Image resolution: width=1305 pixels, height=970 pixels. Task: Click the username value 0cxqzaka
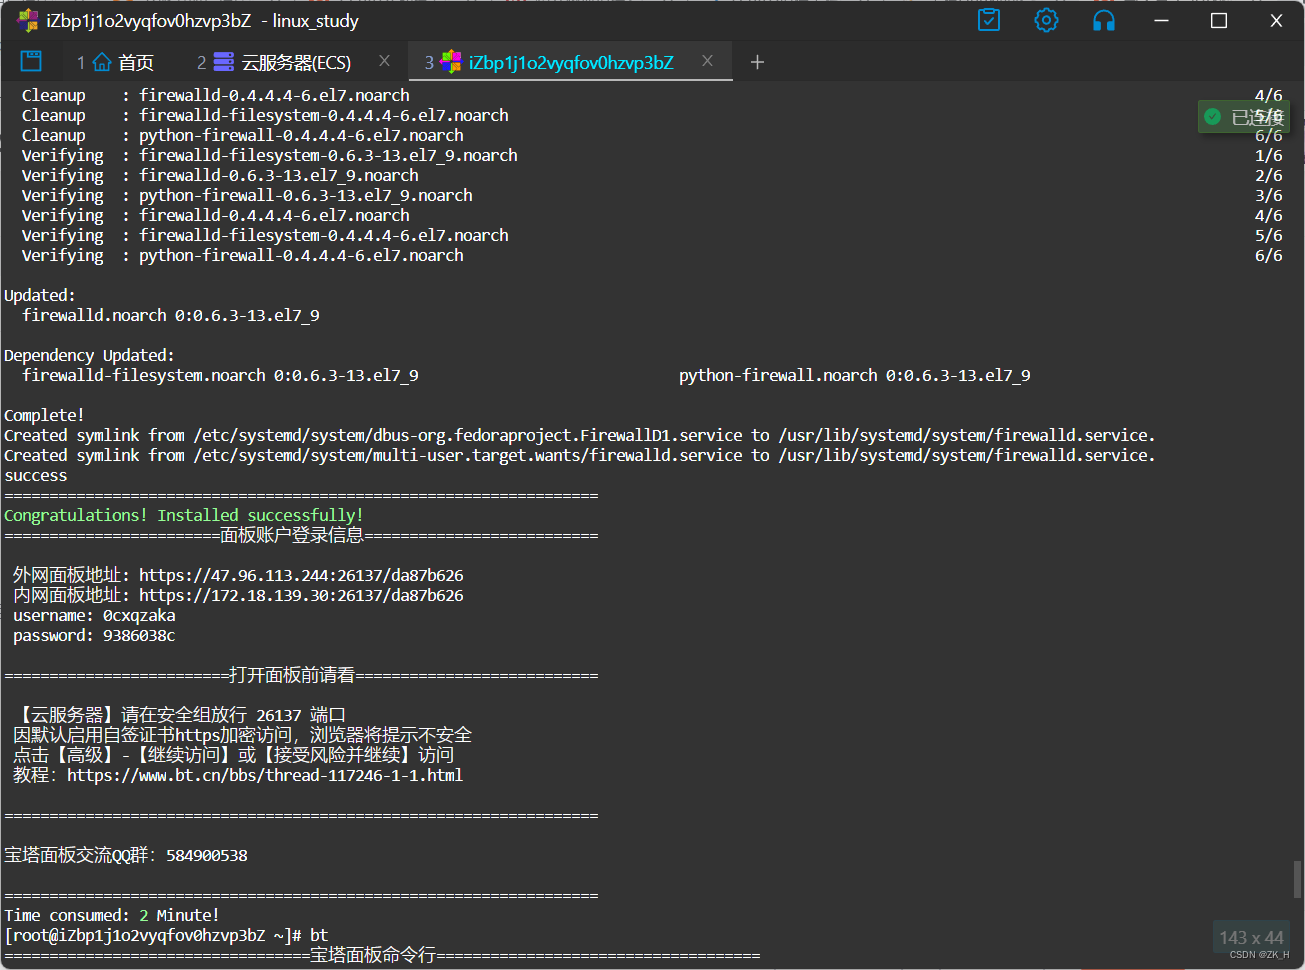tap(139, 615)
